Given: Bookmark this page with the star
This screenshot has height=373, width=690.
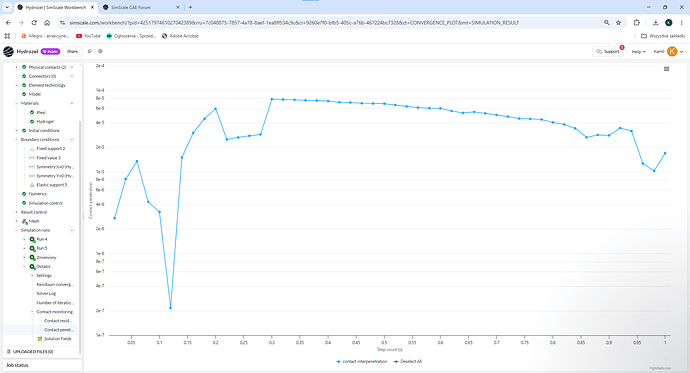Looking at the screenshot, I should pyautogui.click(x=618, y=22).
